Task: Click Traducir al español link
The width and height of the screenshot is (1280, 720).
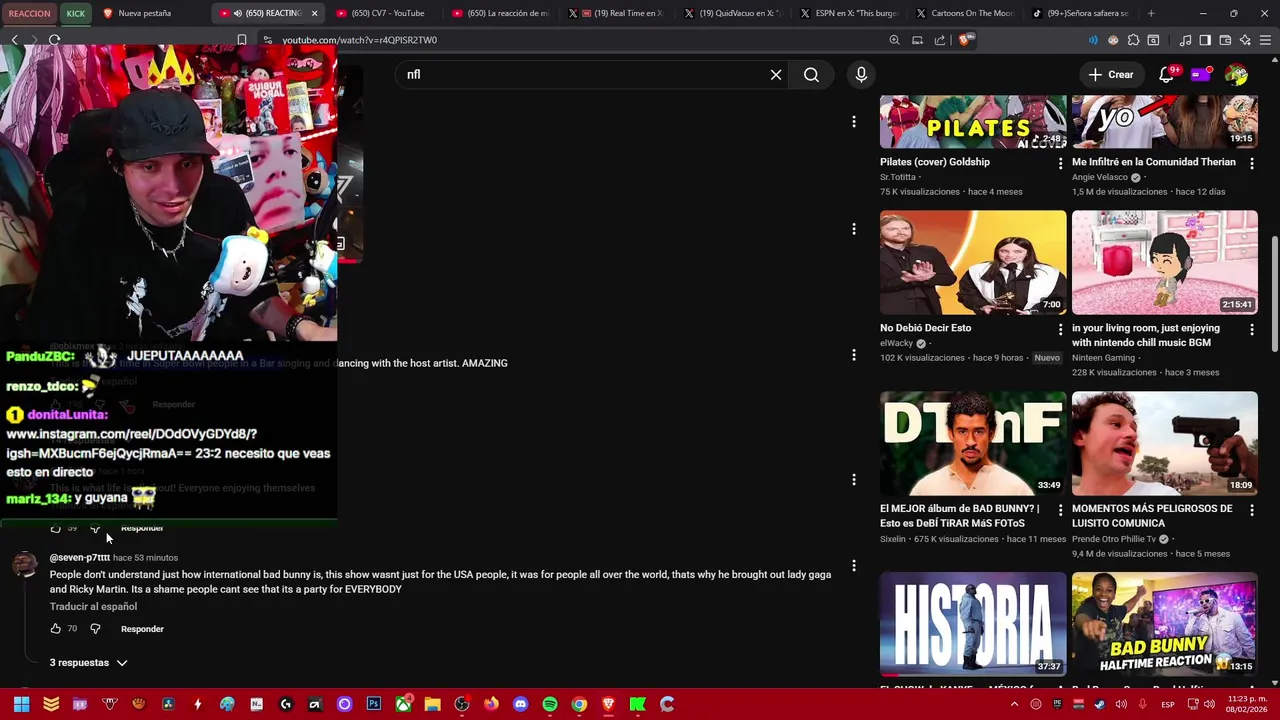Action: tap(93, 606)
